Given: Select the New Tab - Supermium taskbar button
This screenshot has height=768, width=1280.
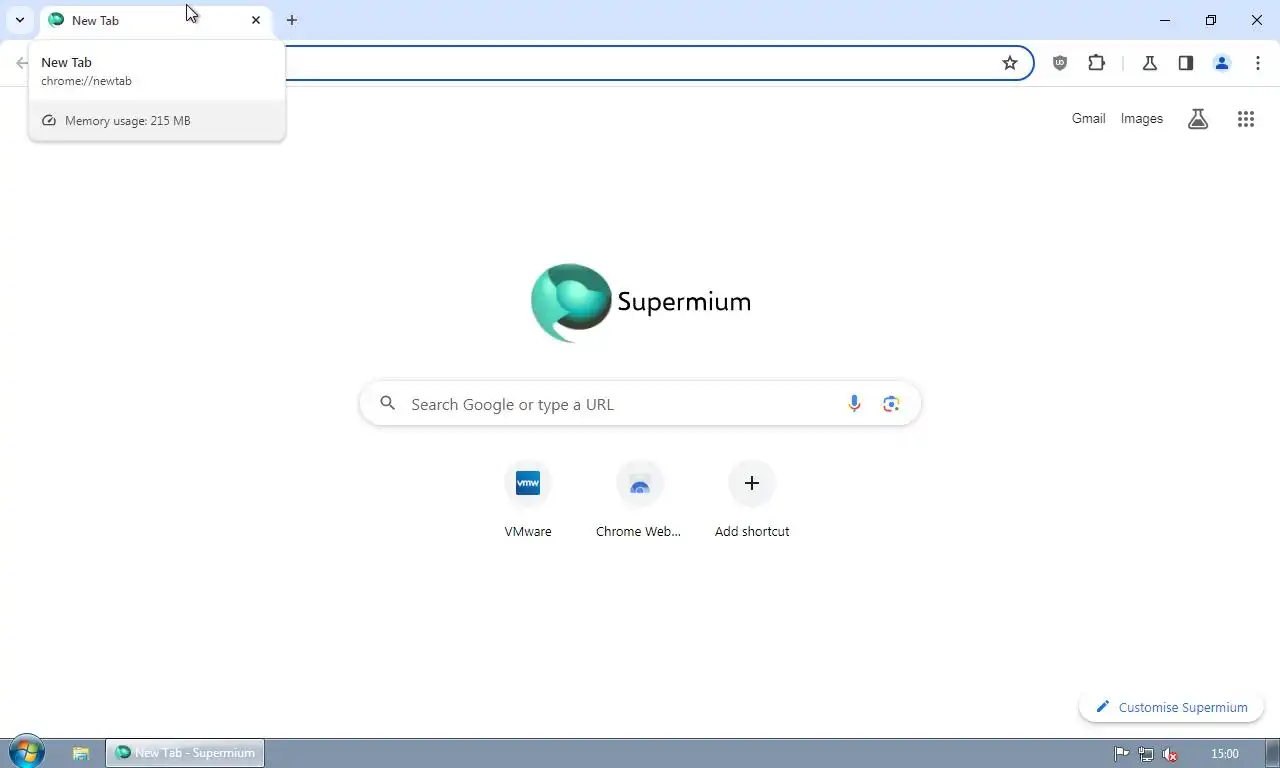Looking at the screenshot, I should [185, 753].
